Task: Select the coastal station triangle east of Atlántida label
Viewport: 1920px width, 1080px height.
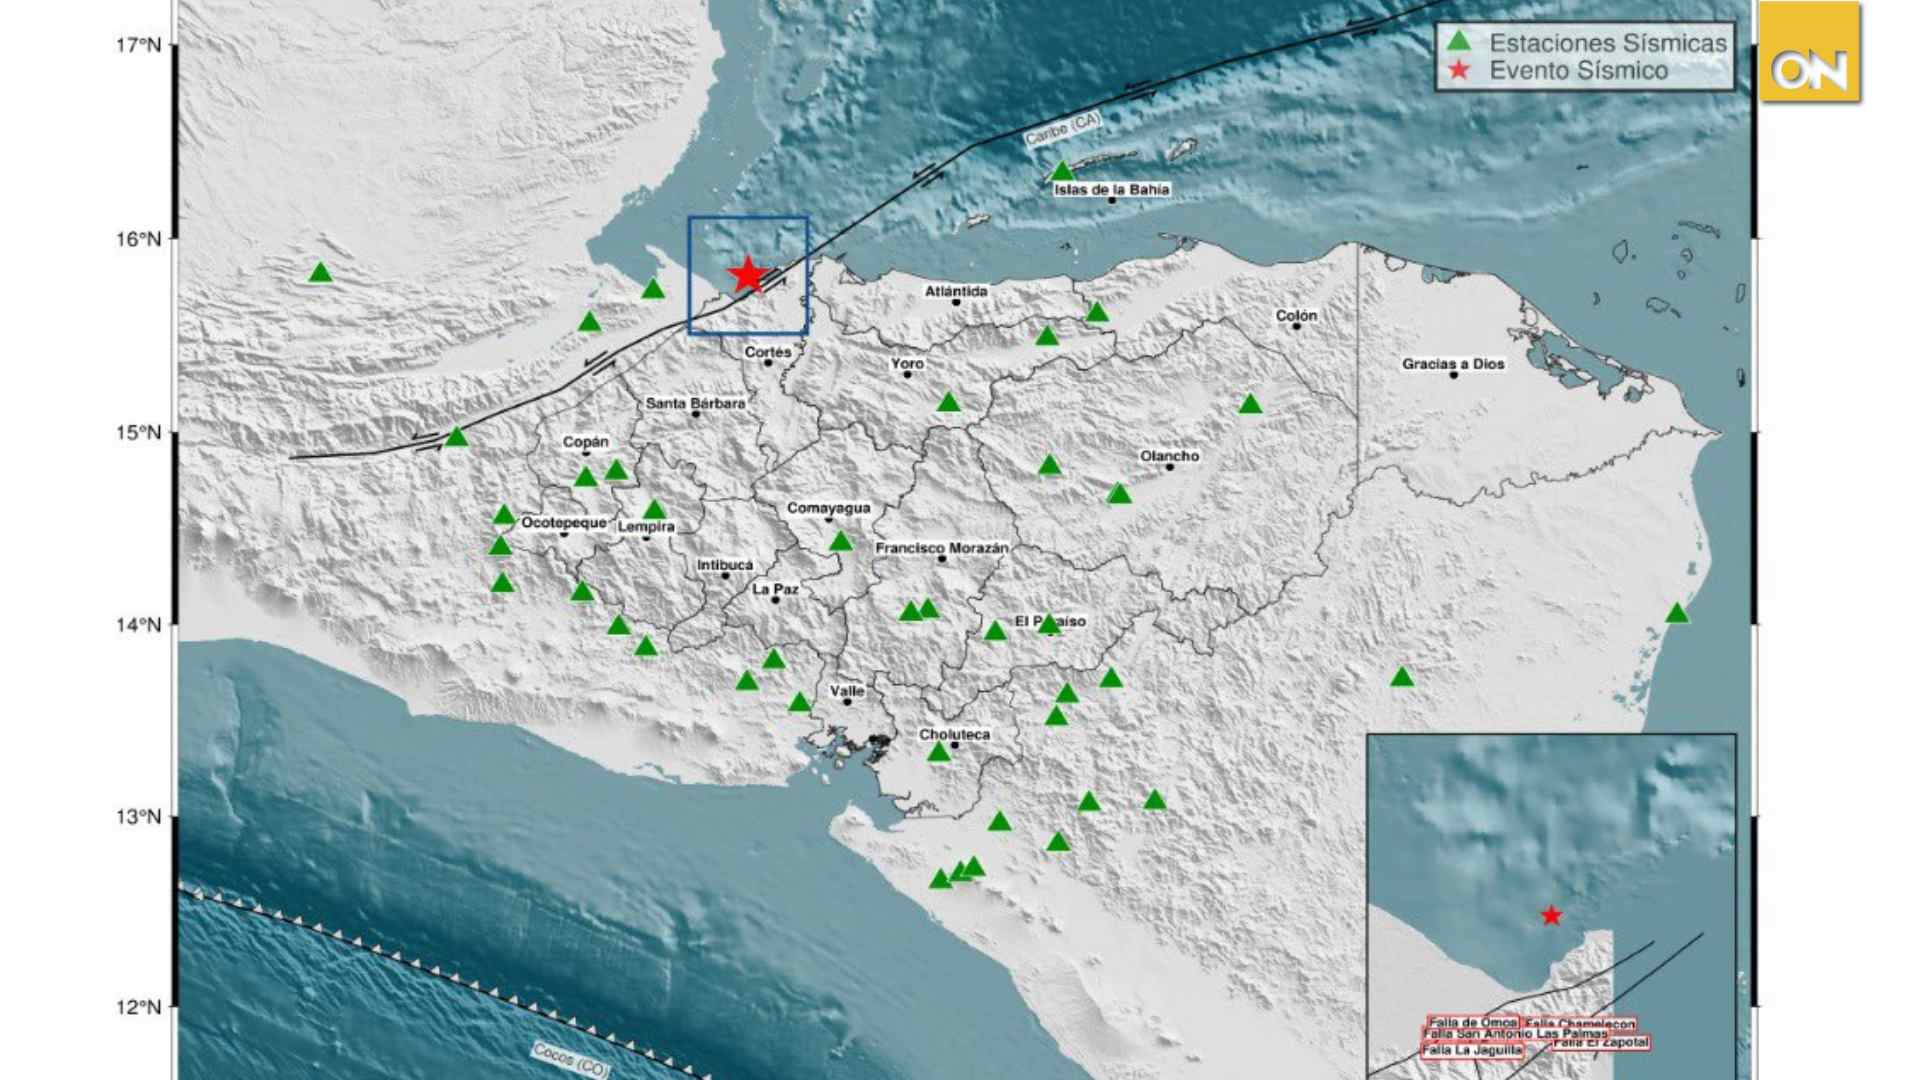Action: pyautogui.click(x=1097, y=312)
